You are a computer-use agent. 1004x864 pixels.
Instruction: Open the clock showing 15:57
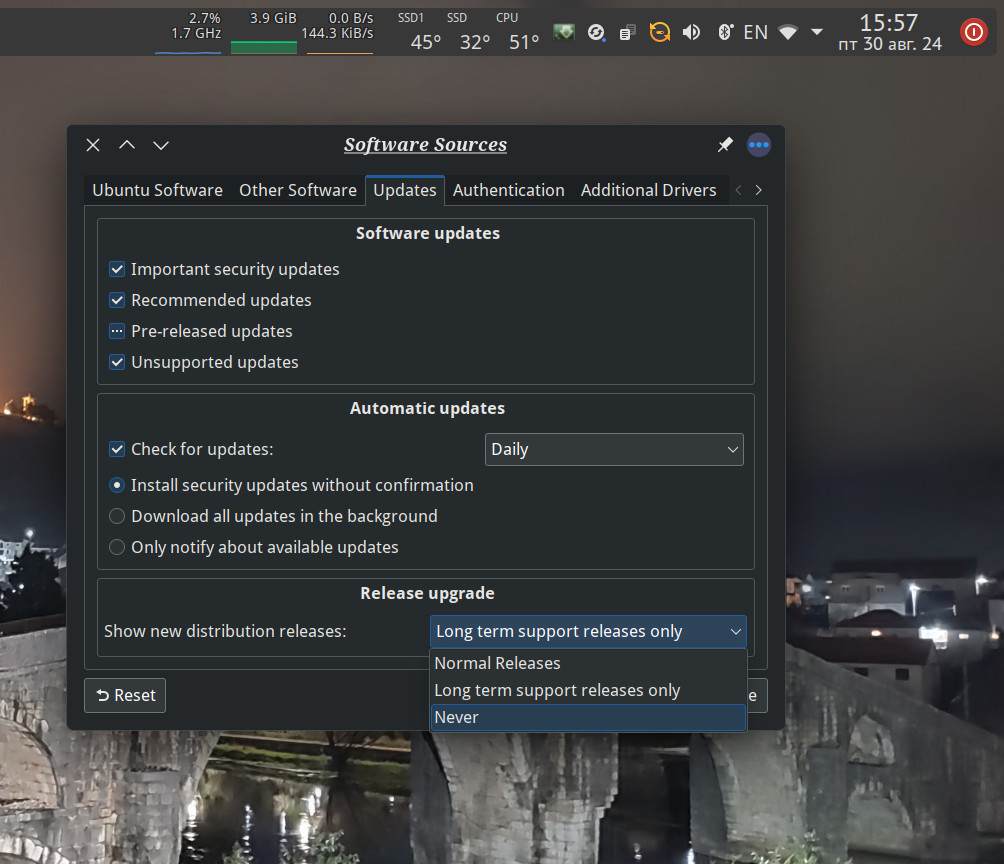tap(889, 32)
